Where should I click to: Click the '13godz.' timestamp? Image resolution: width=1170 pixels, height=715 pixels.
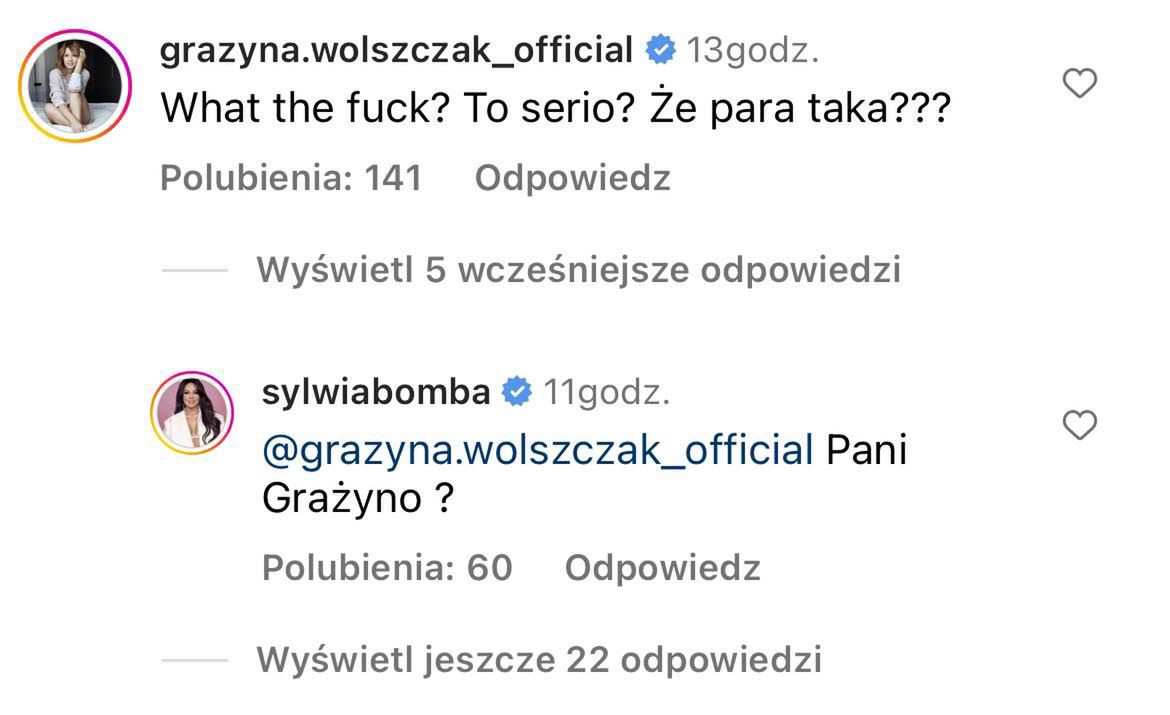pyautogui.click(x=753, y=50)
